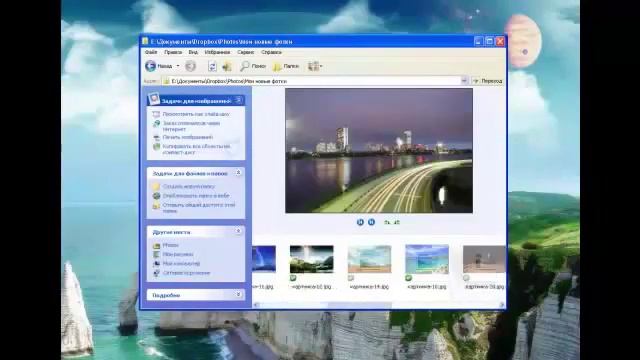Go back with the Назад arrow button

(x=158, y=66)
